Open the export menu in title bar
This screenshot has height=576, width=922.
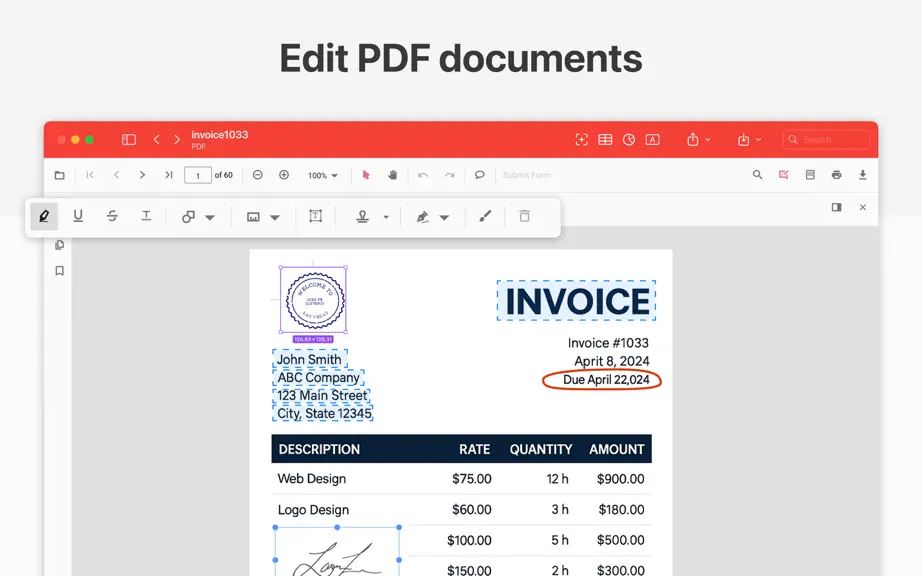pyautogui.click(x=749, y=139)
